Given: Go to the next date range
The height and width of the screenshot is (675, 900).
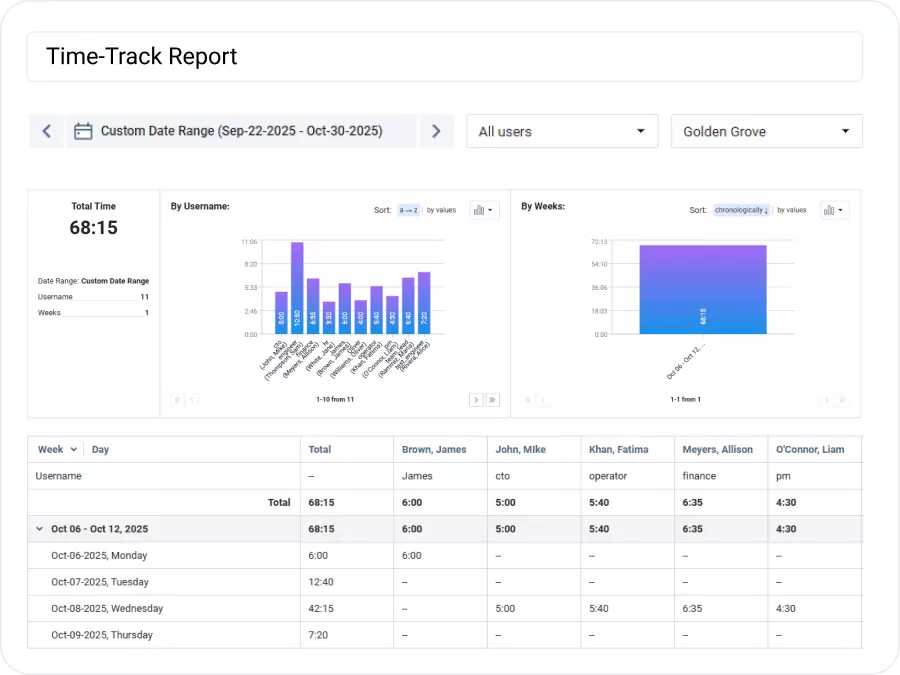Looking at the screenshot, I should tap(436, 131).
